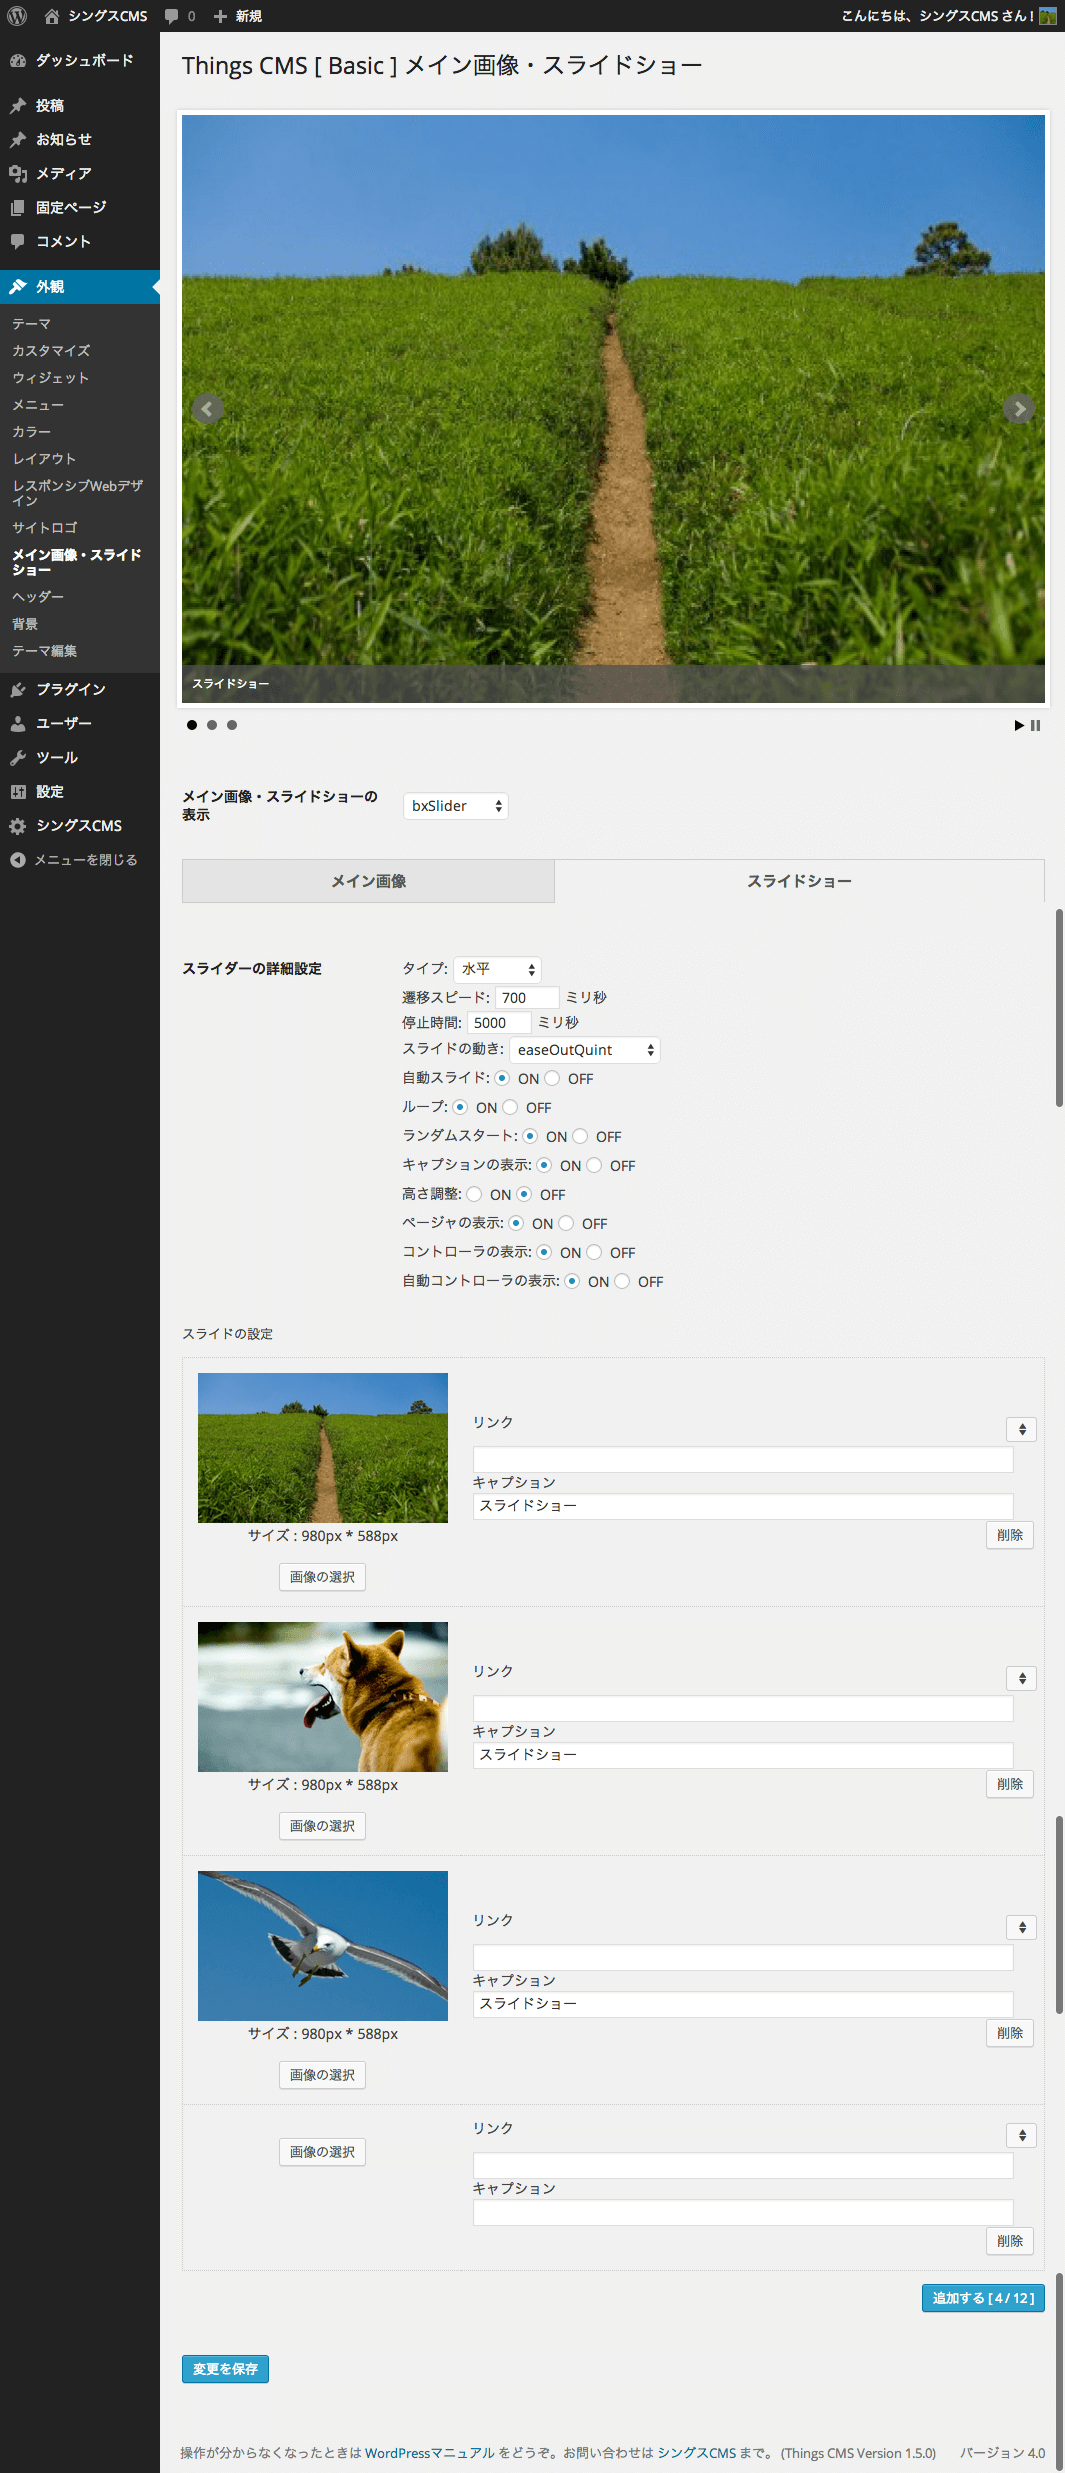Open link dropdown for seagull slide
The height and width of the screenshot is (2473, 1065).
1021,1927
